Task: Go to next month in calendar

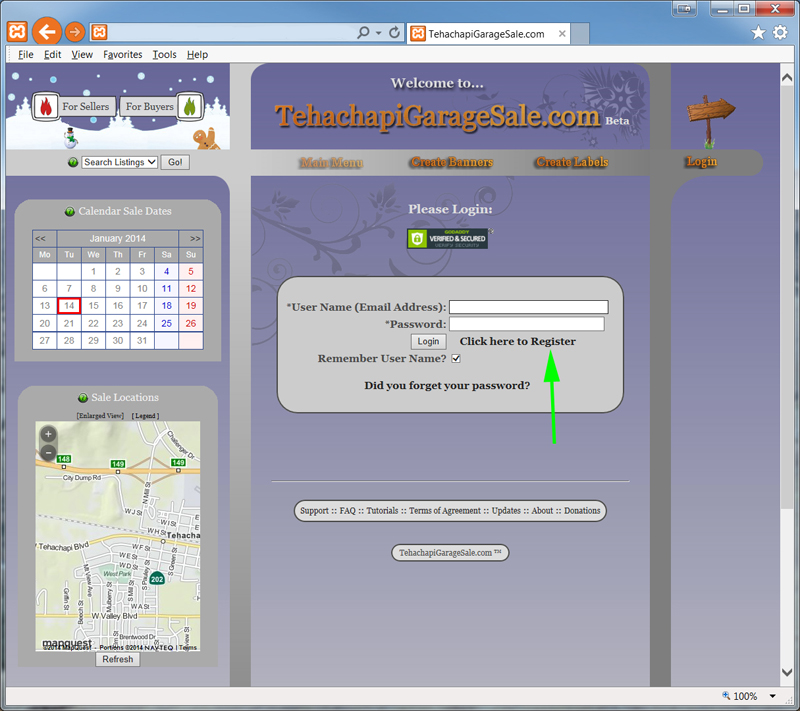Action: [x=194, y=239]
